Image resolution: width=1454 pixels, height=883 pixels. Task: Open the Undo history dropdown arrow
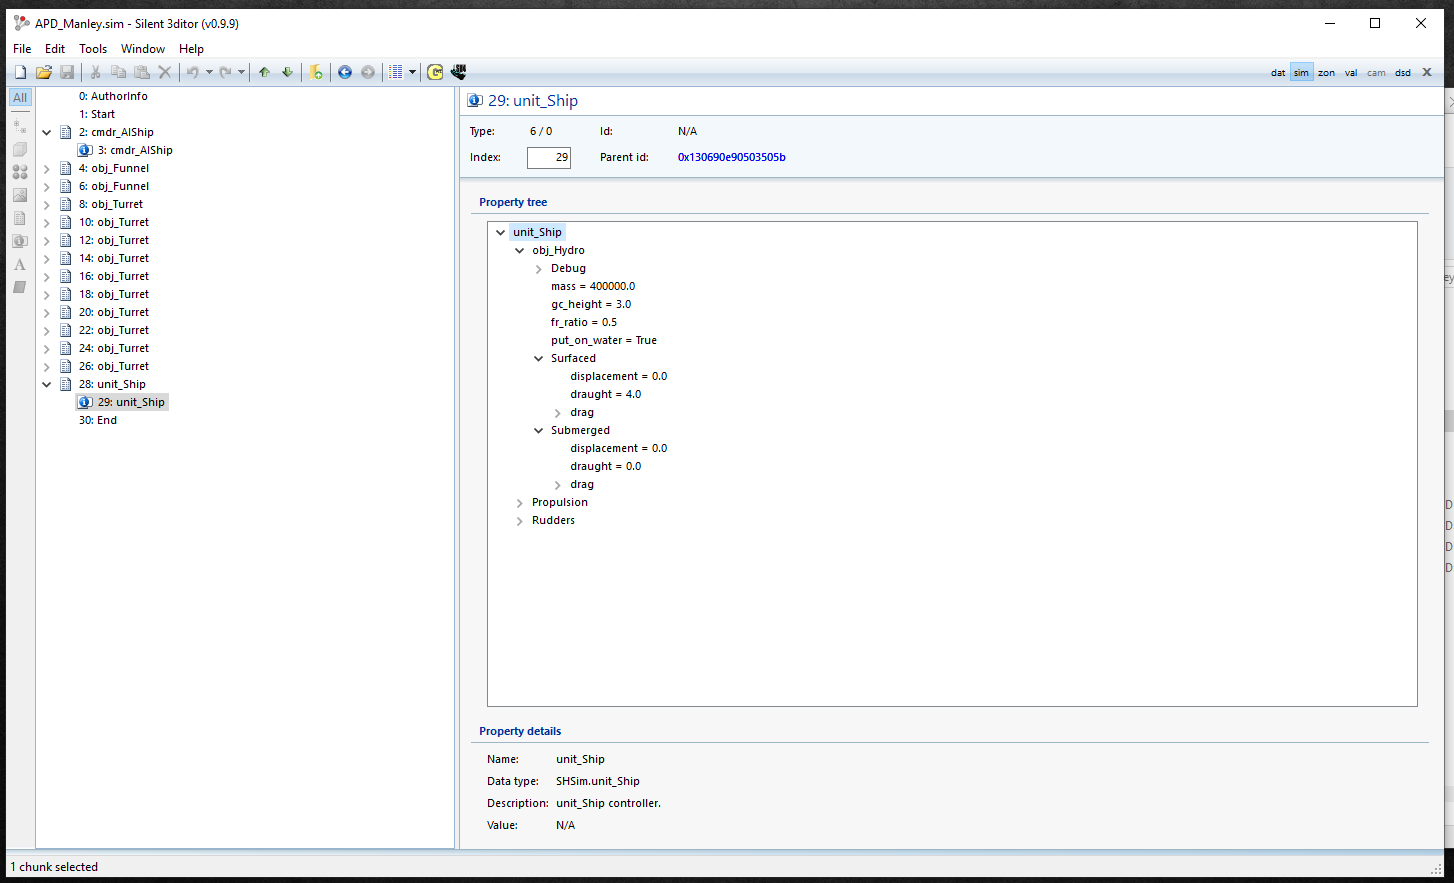tap(209, 72)
